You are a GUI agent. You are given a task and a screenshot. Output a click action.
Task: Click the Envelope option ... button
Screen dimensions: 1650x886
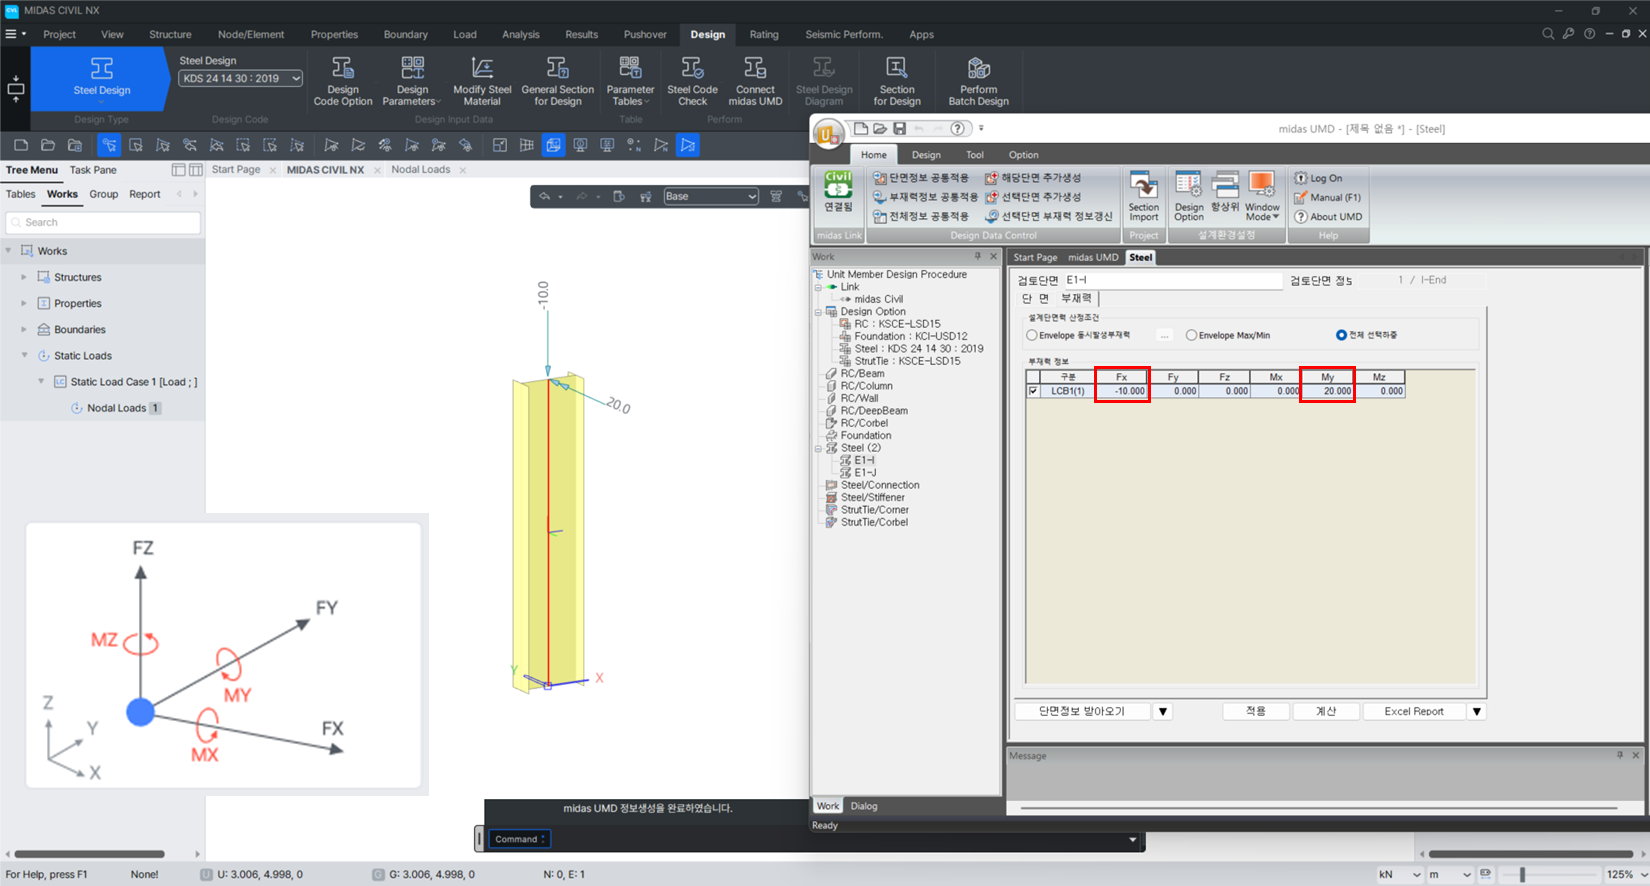pos(1164,335)
